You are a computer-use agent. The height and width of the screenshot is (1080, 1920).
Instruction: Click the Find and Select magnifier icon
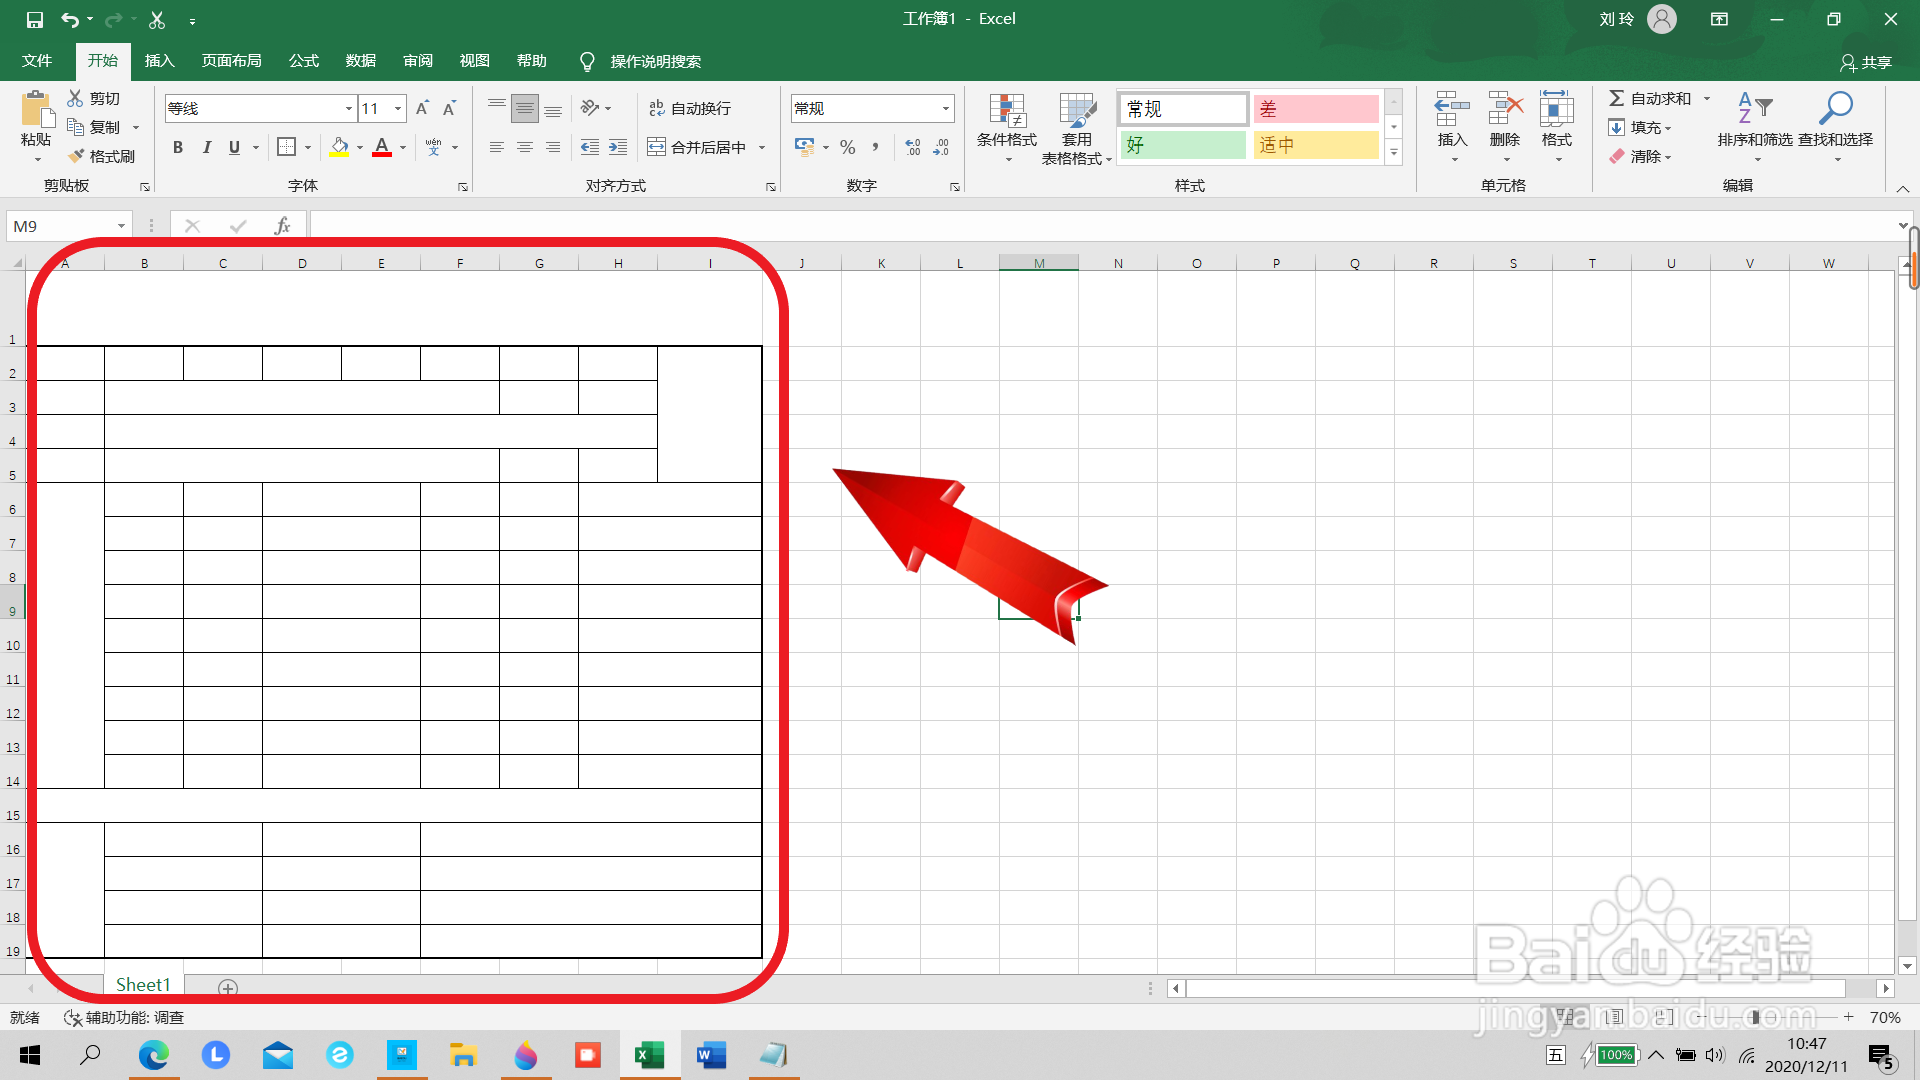click(1835, 108)
